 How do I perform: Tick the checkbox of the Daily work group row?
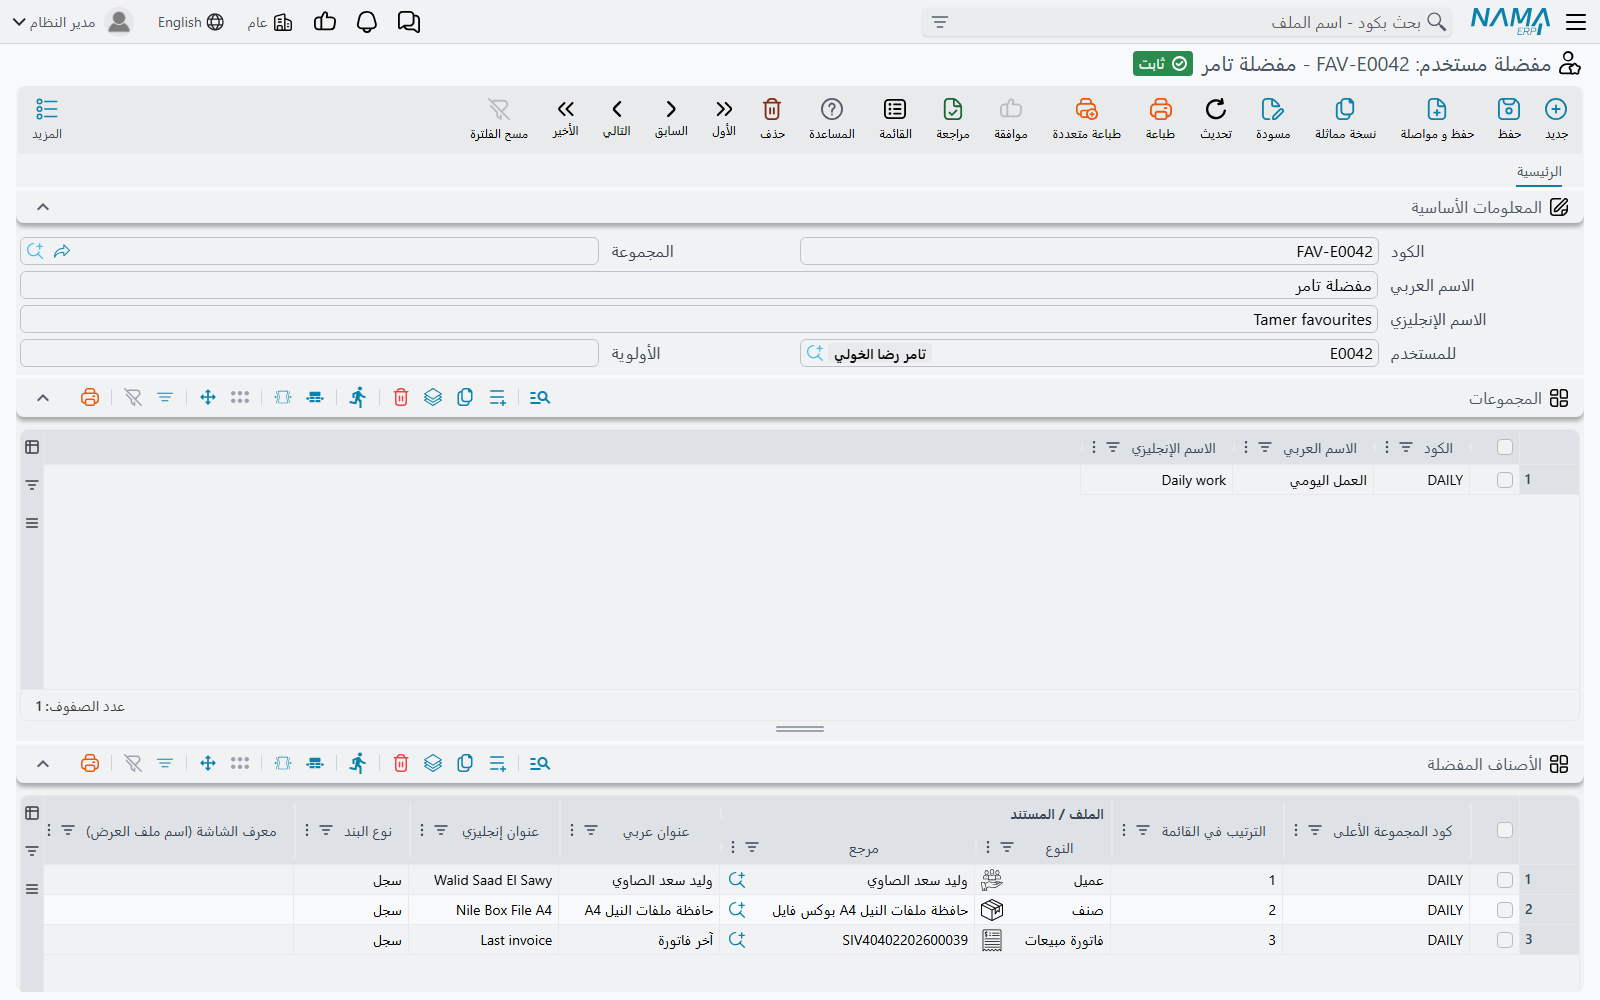click(1505, 480)
